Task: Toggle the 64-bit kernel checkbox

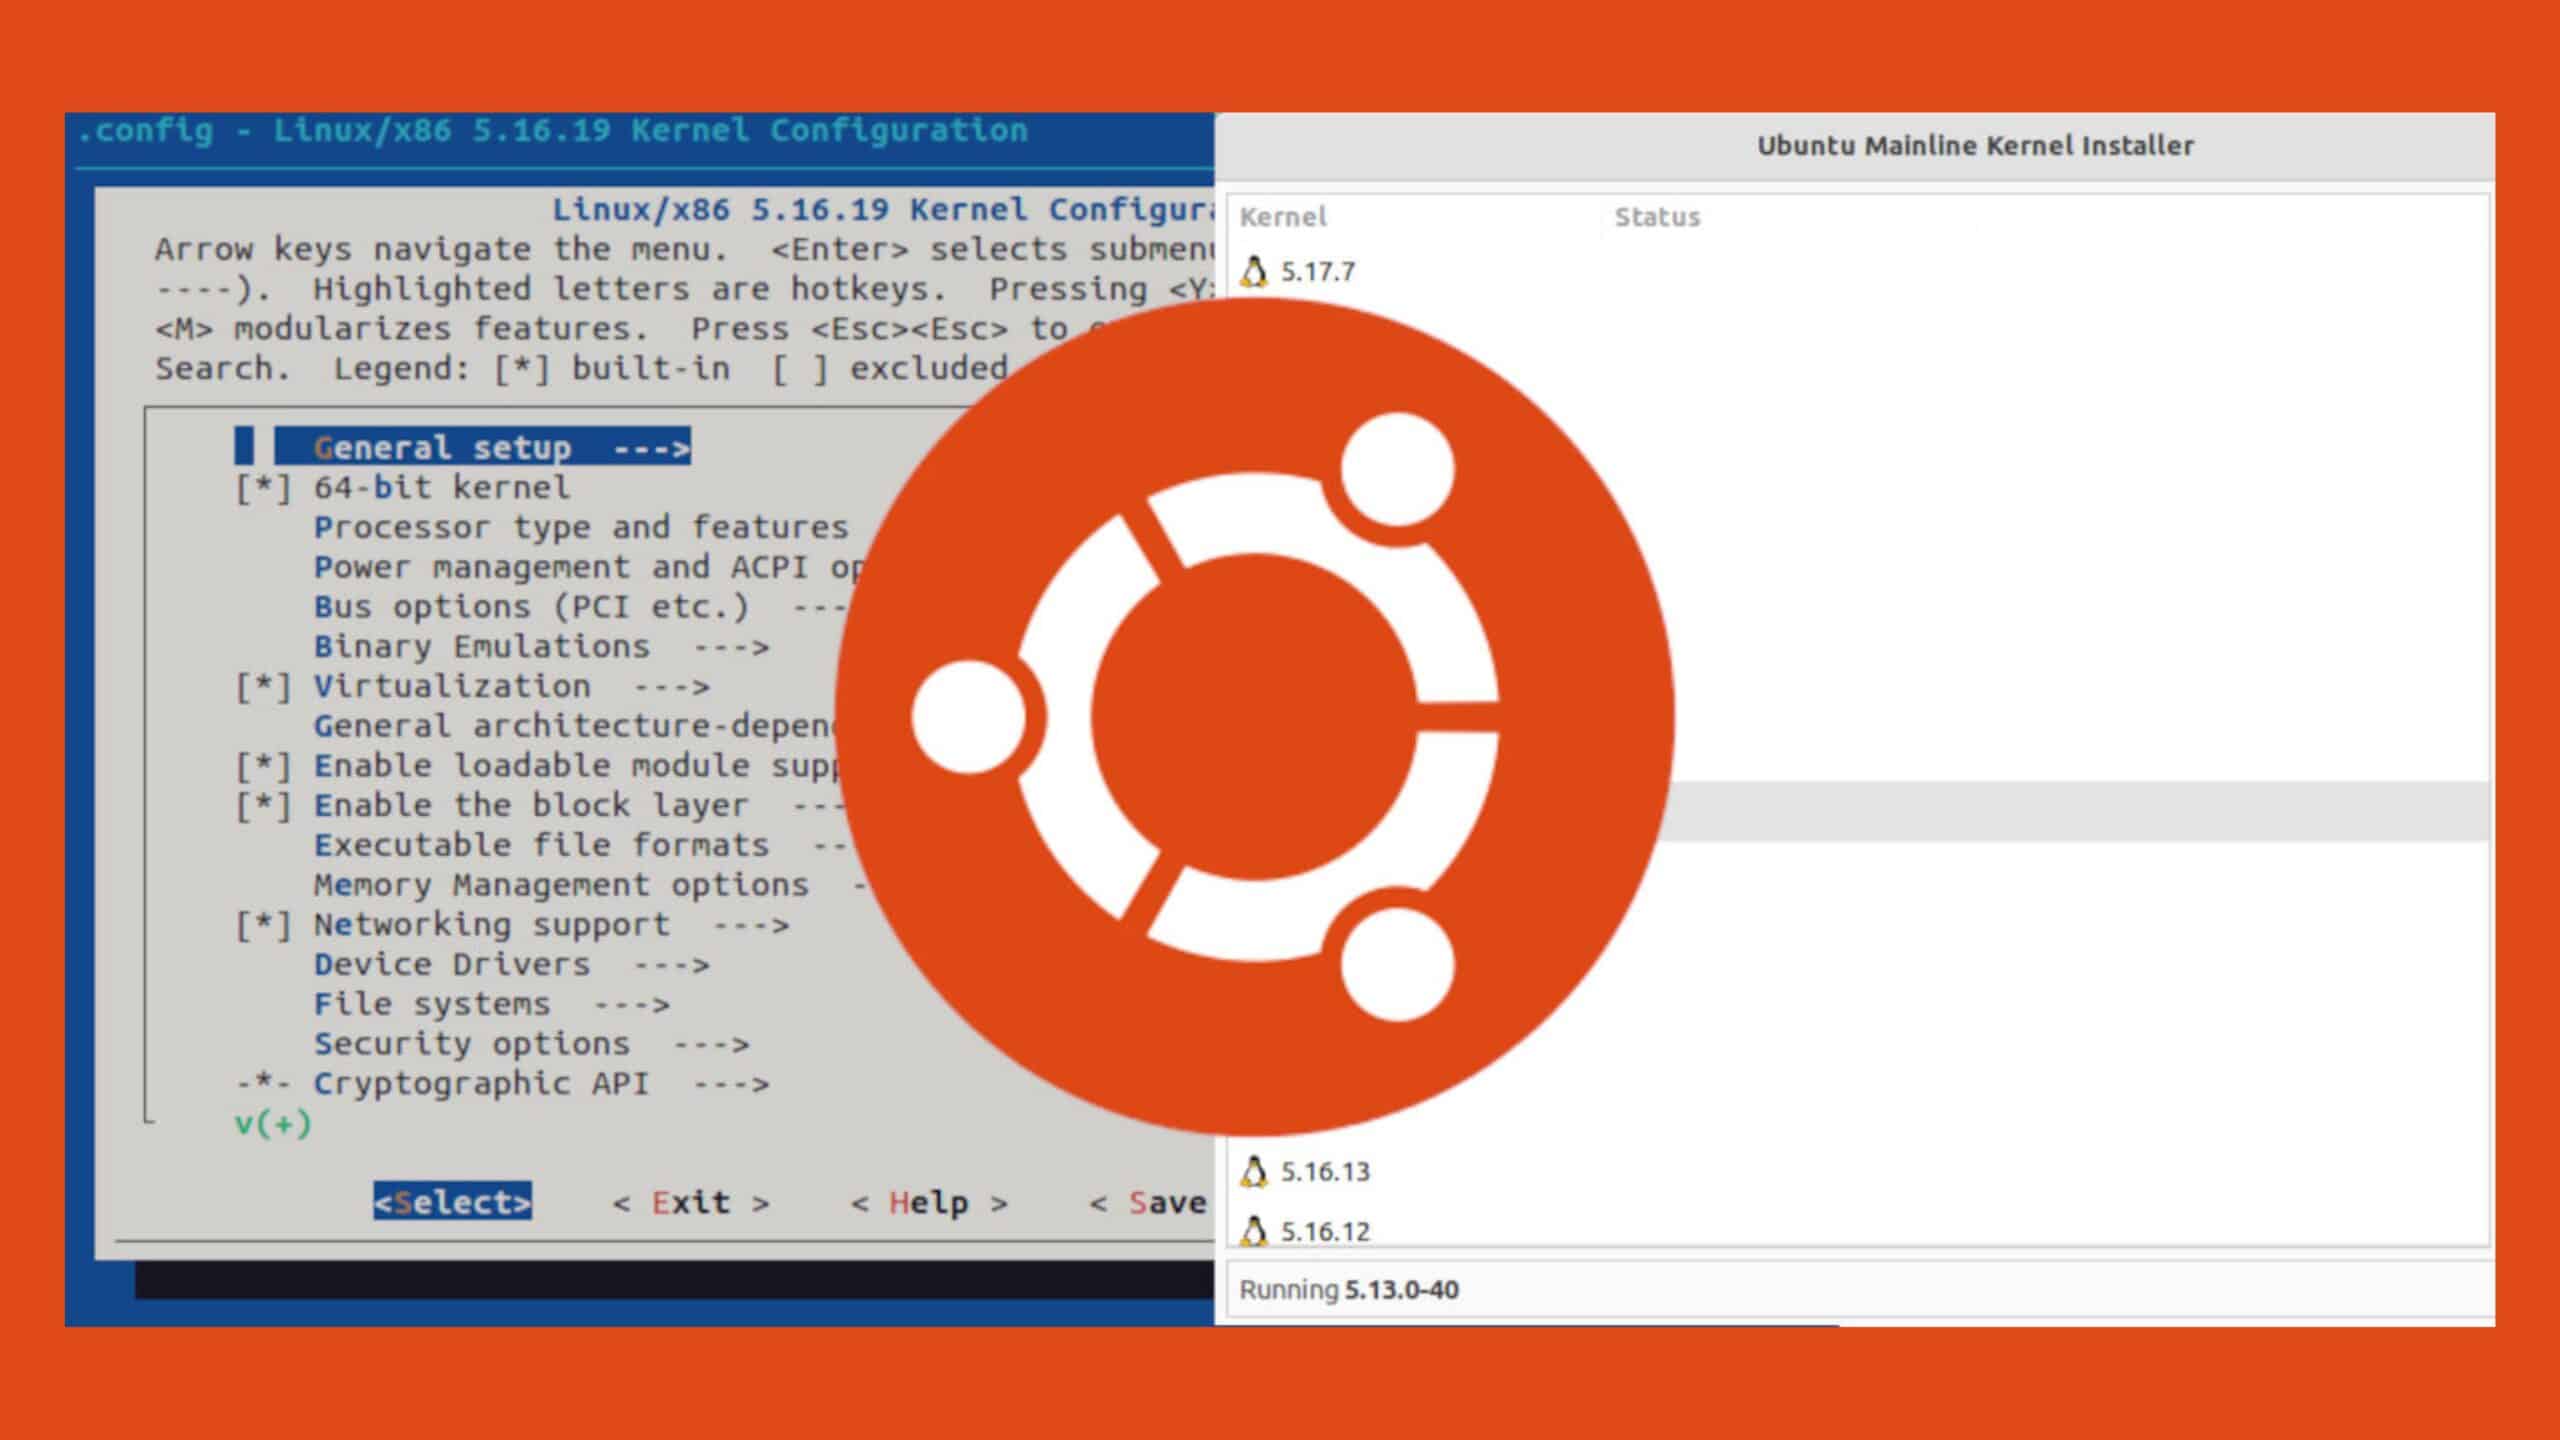Action: [x=264, y=488]
